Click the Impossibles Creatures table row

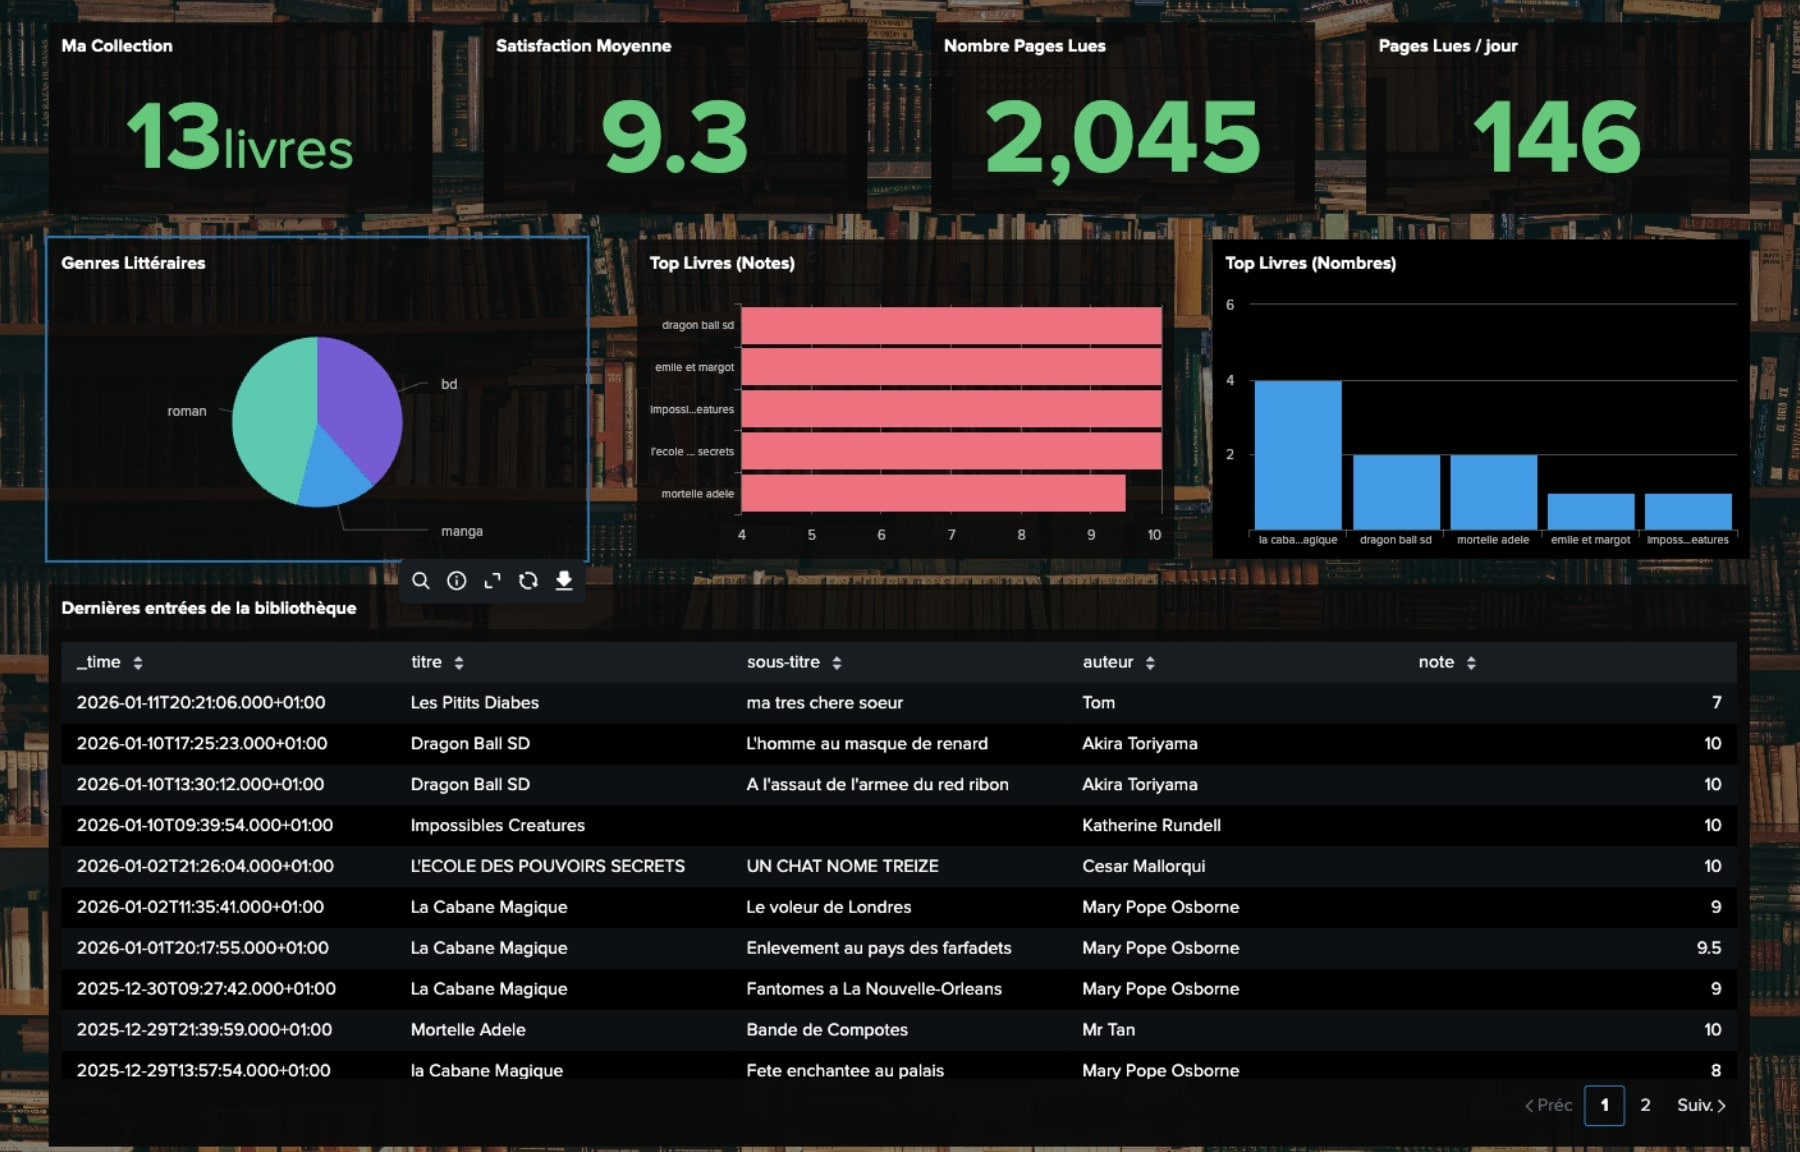[x=497, y=825]
